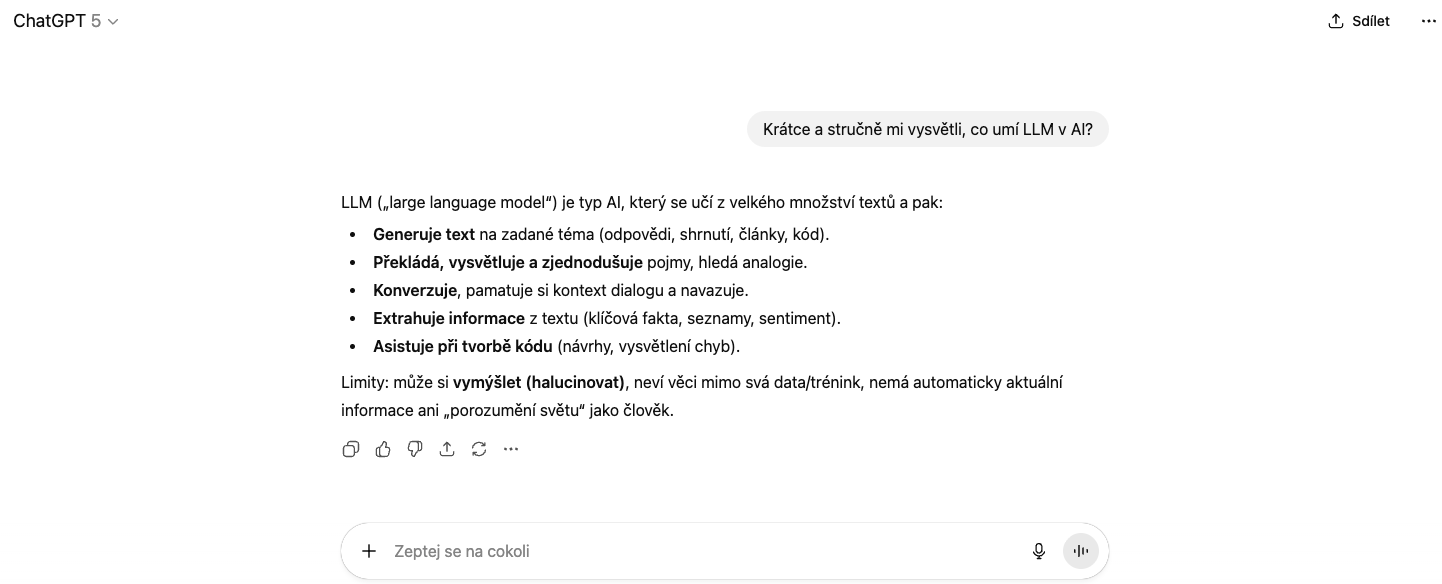
Task: Rate the answer with thumbs down
Action: [415, 449]
